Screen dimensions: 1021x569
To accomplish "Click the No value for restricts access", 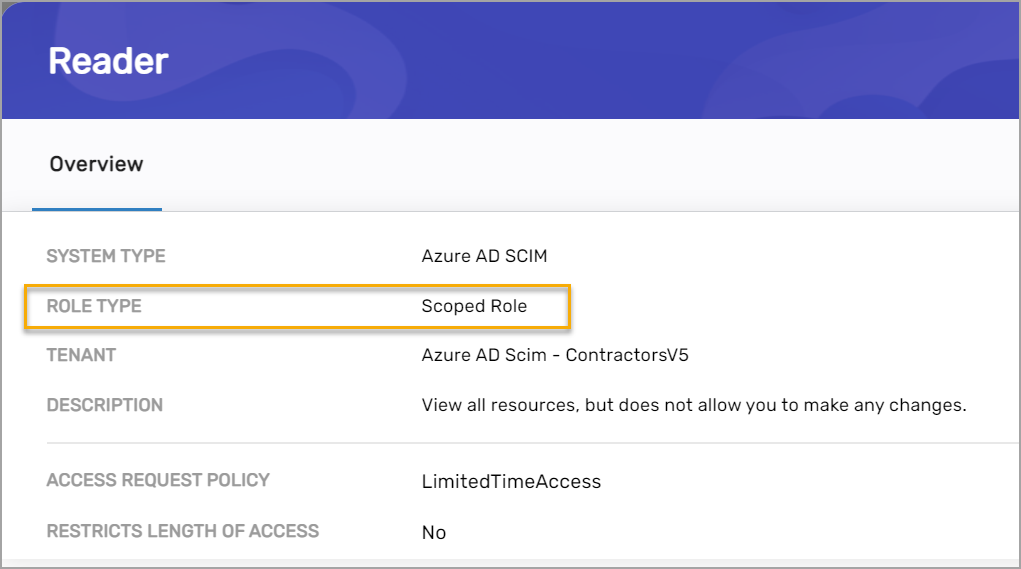I will [x=433, y=532].
